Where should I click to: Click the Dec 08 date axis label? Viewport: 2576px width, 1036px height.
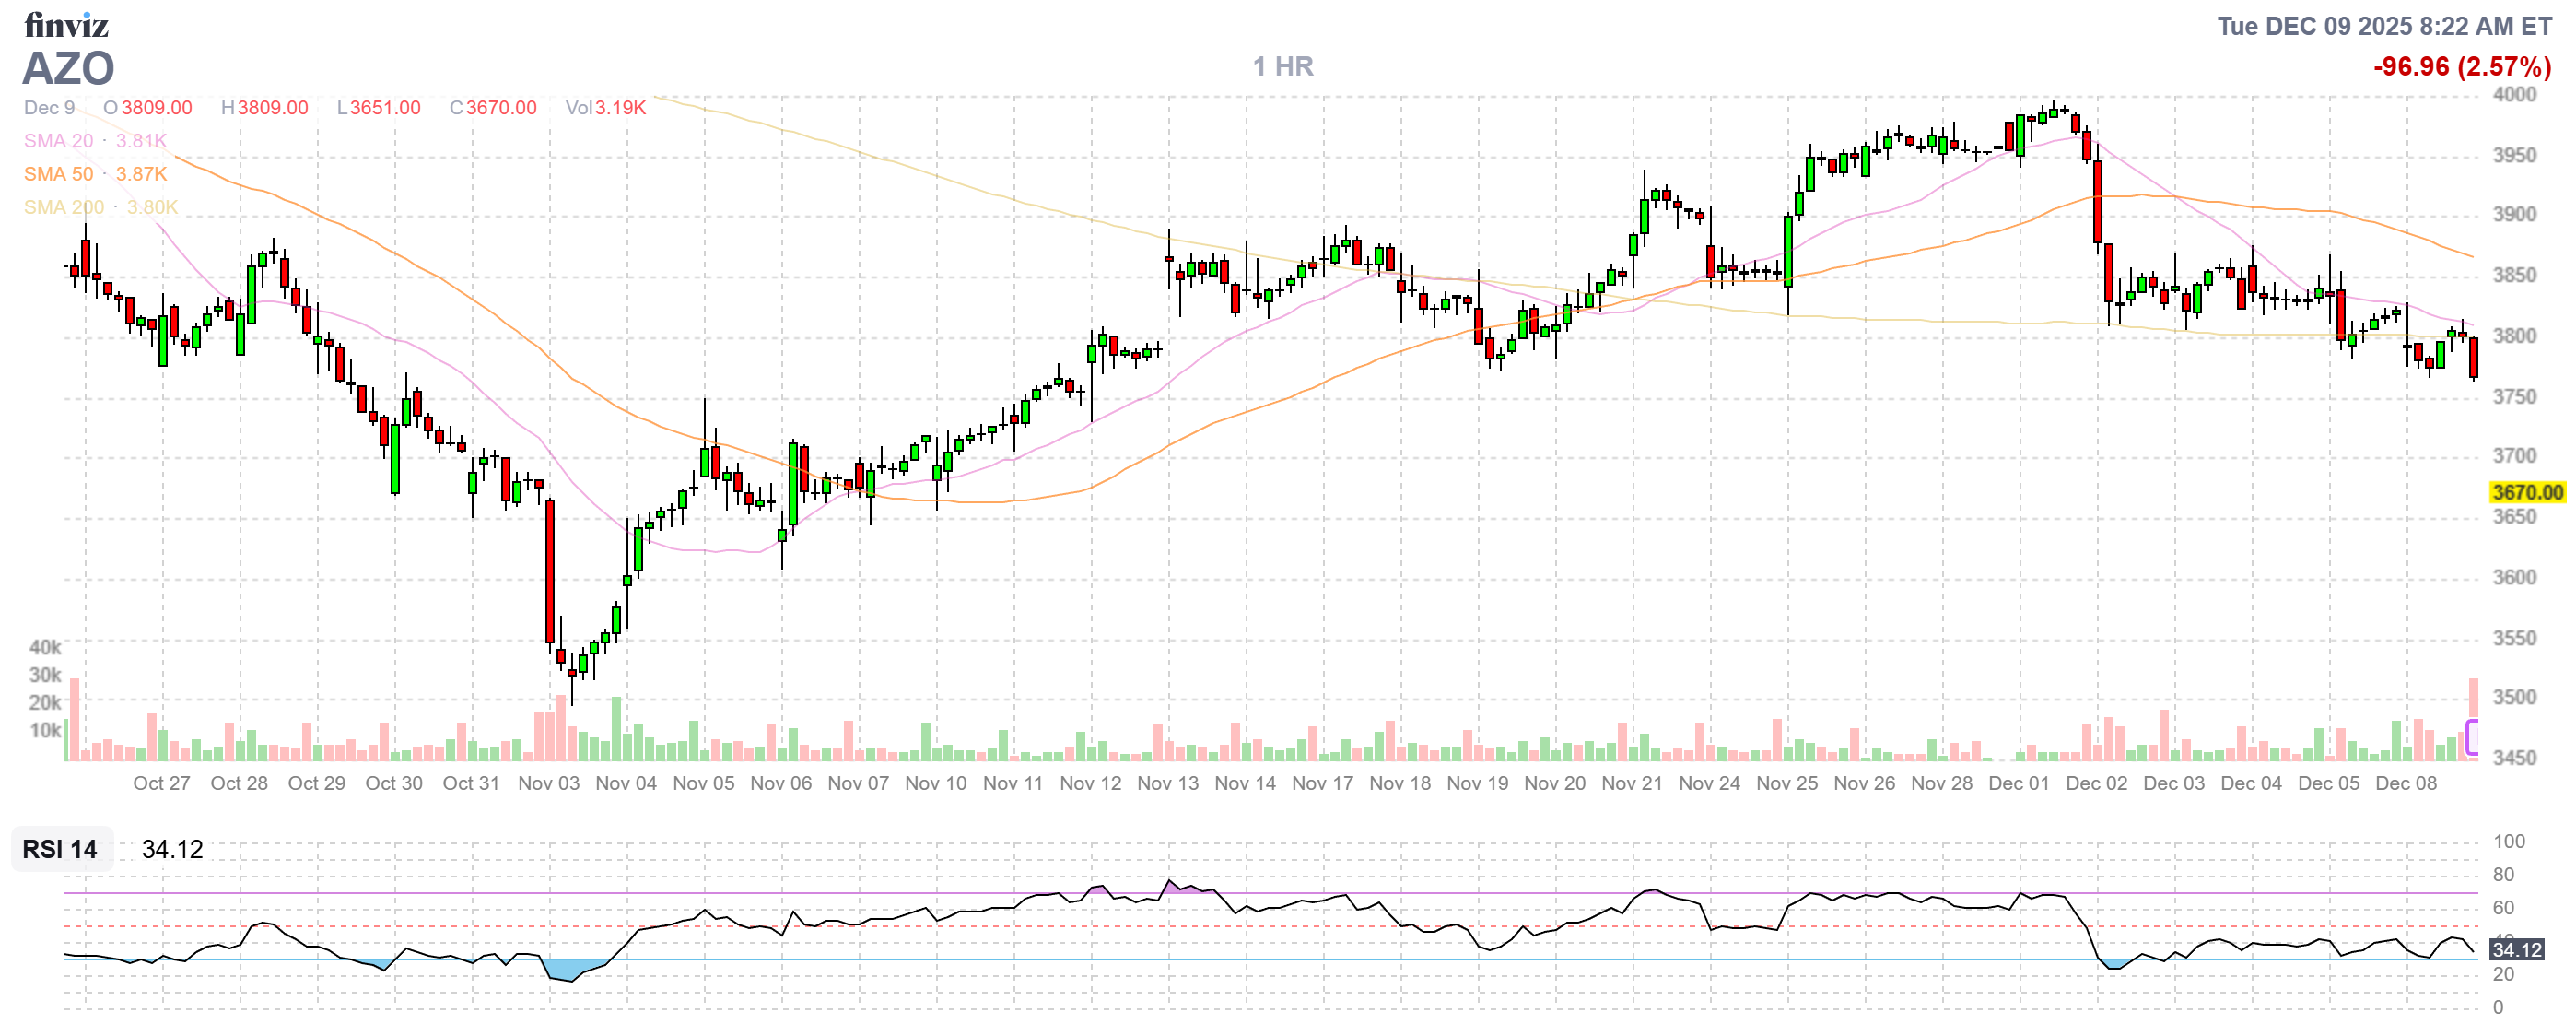tap(2405, 783)
